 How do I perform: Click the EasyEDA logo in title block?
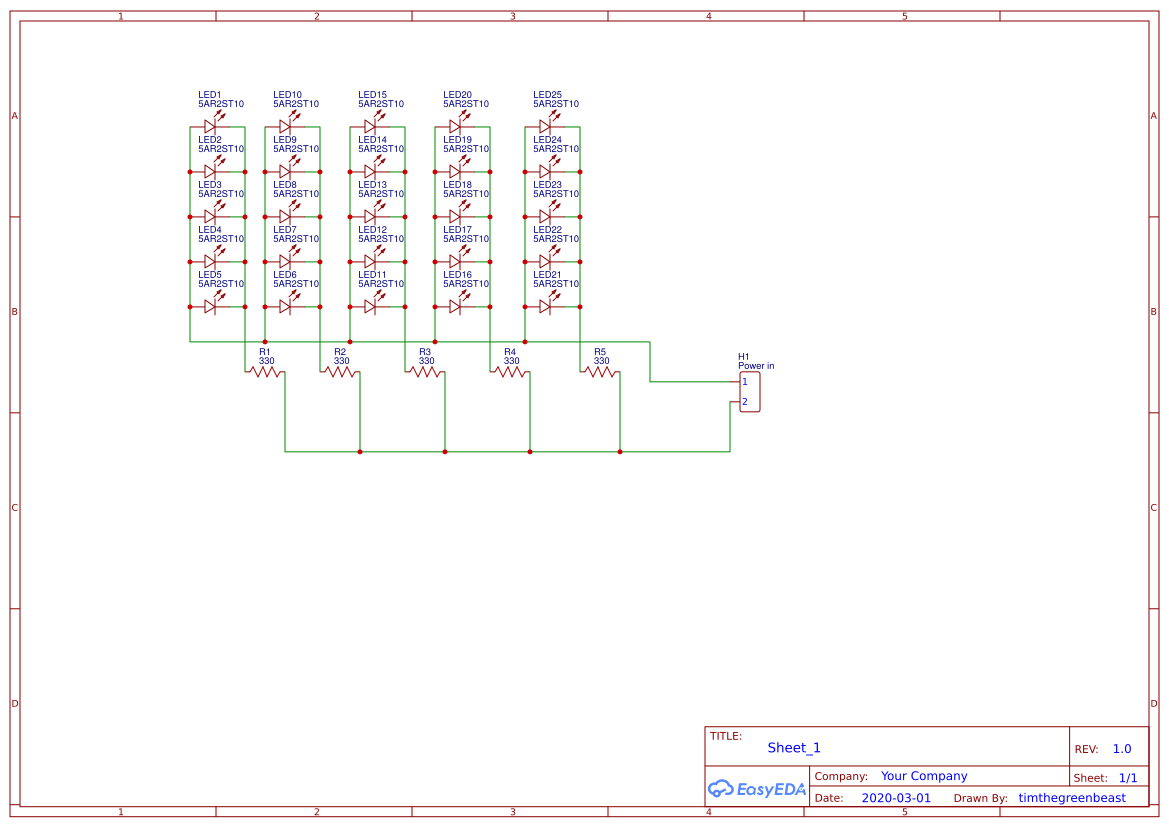pos(757,789)
